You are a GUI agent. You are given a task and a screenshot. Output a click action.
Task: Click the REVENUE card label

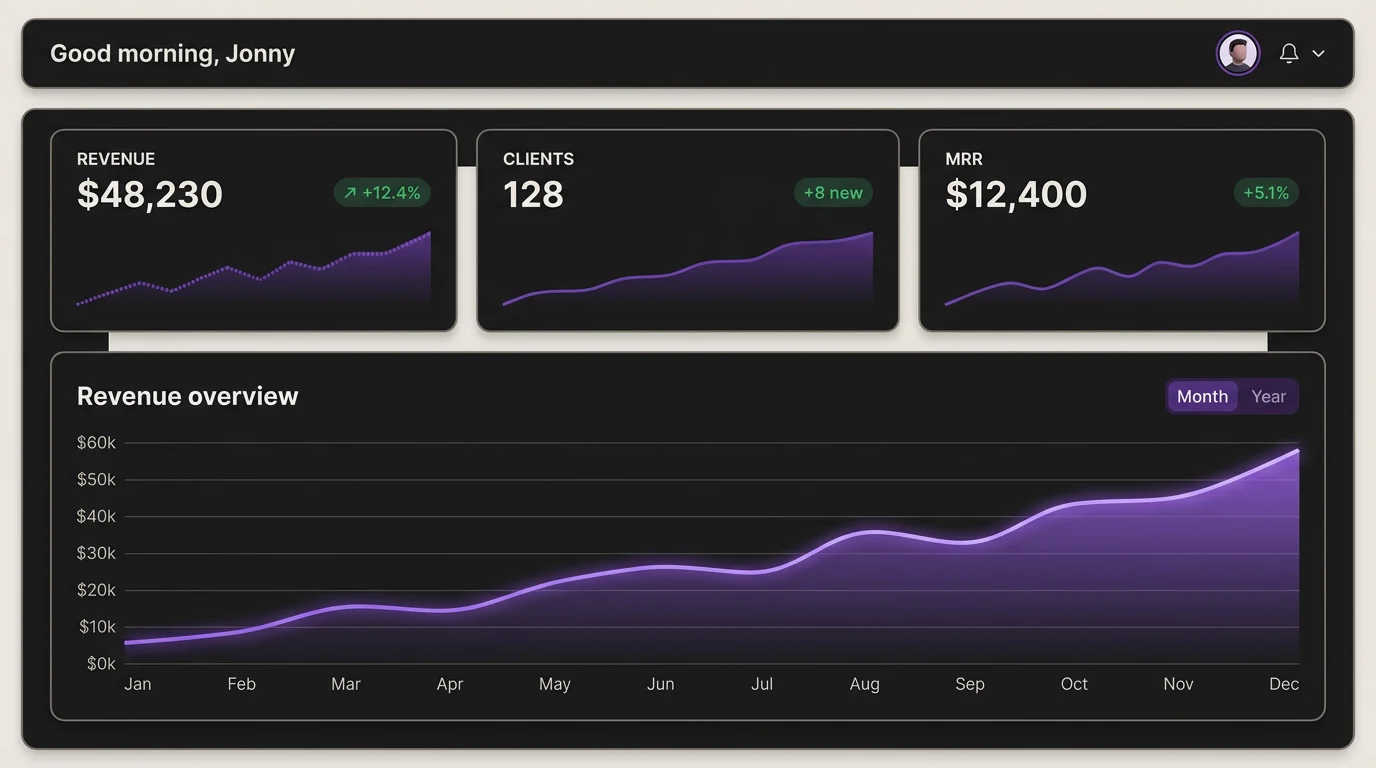click(116, 159)
